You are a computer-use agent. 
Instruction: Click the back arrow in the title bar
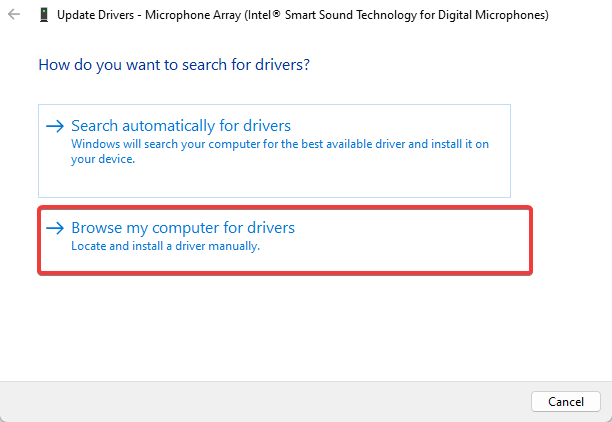point(14,16)
